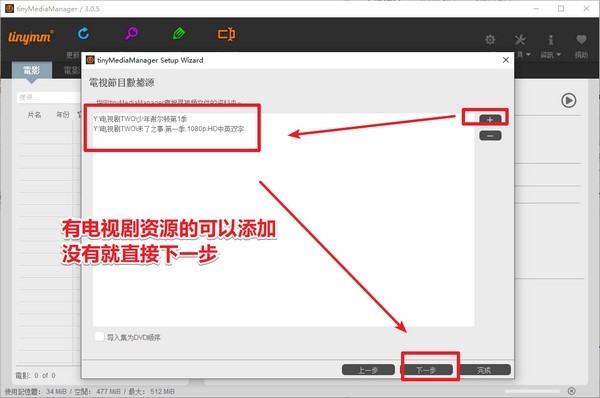Click the heart donate icon

581,39
